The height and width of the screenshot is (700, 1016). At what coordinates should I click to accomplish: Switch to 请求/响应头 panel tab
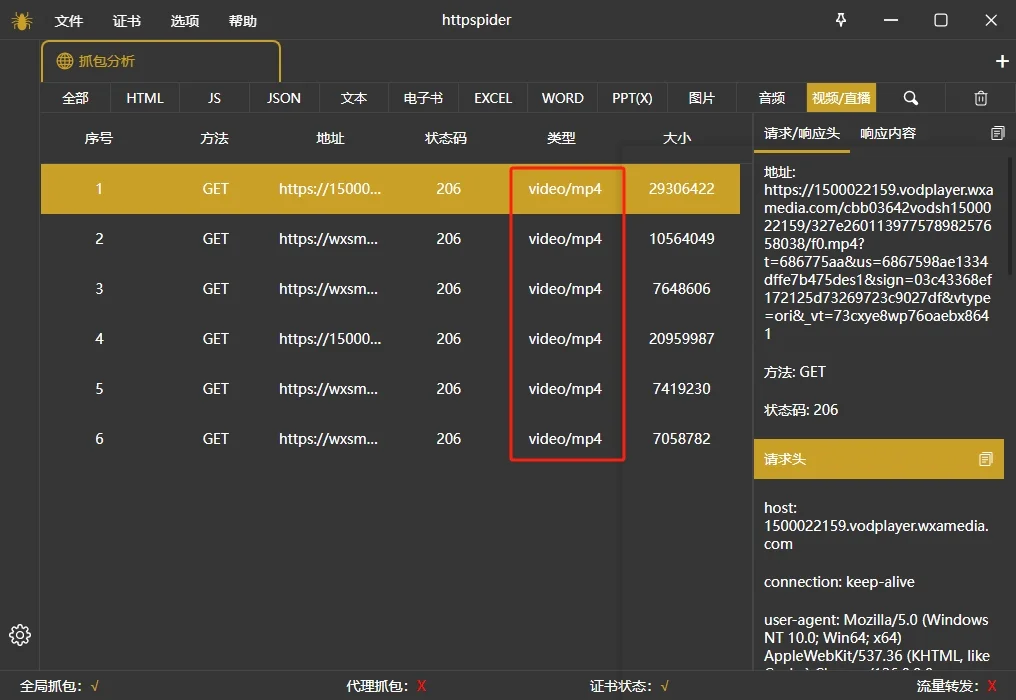tap(802, 134)
